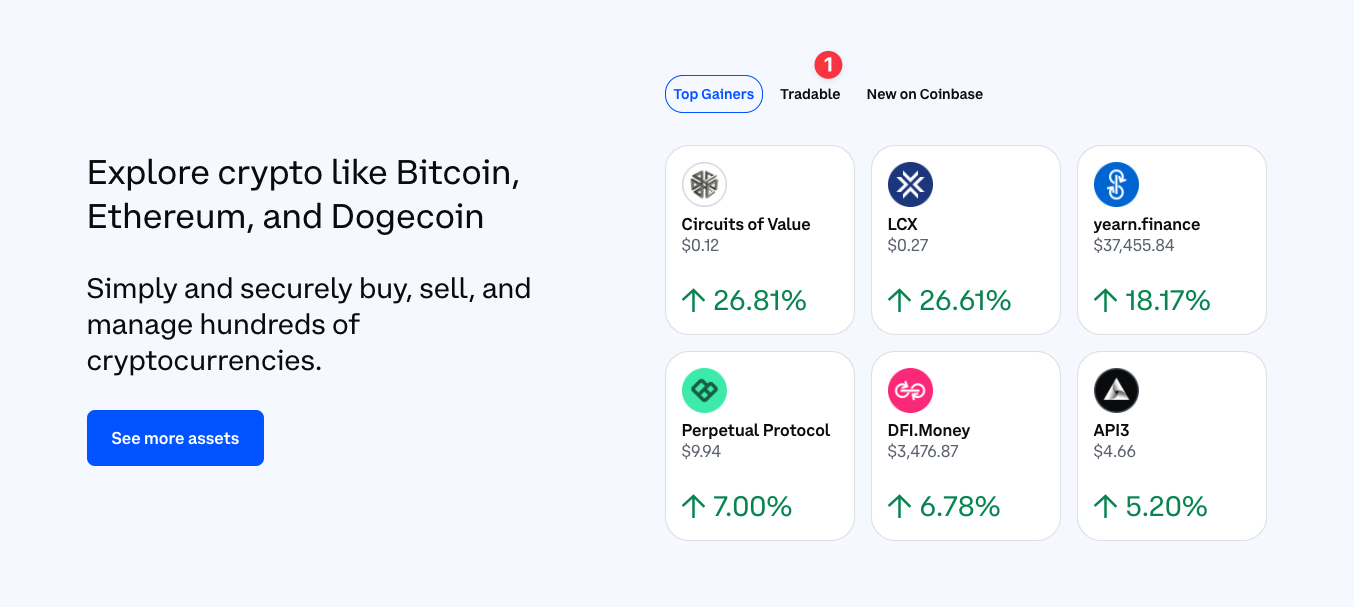
Task: Open the New on Coinbase tab
Action: 925,94
